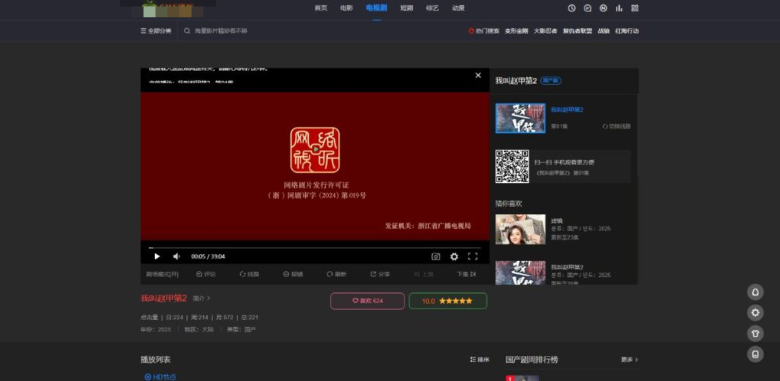Go to next episode 下集
This screenshot has width=780, height=381.
[467, 274]
